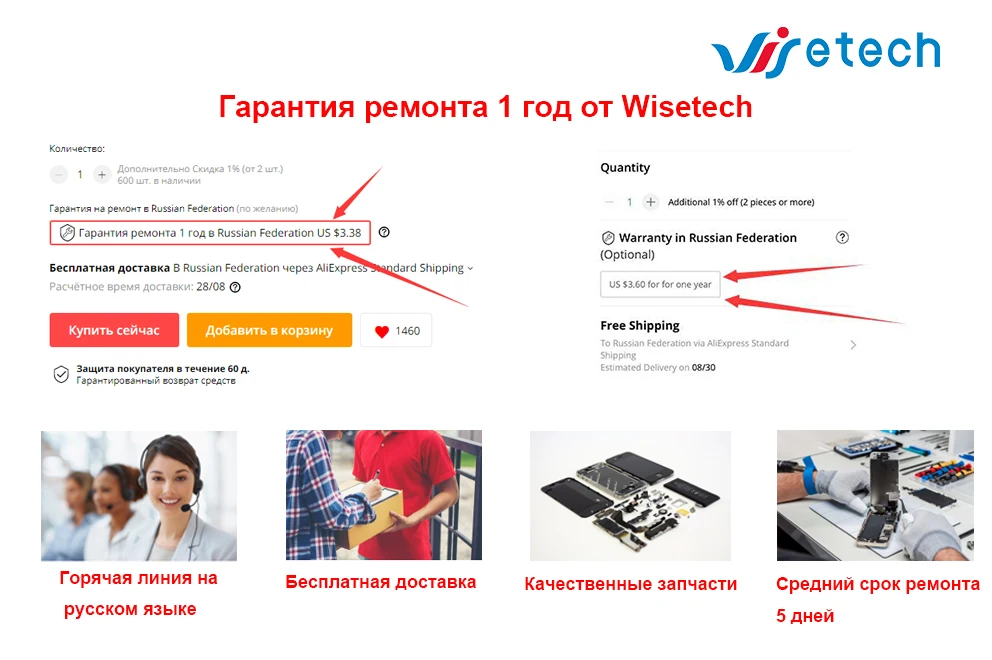Click the Wisetech logo
992x660 pixels.
point(826,51)
